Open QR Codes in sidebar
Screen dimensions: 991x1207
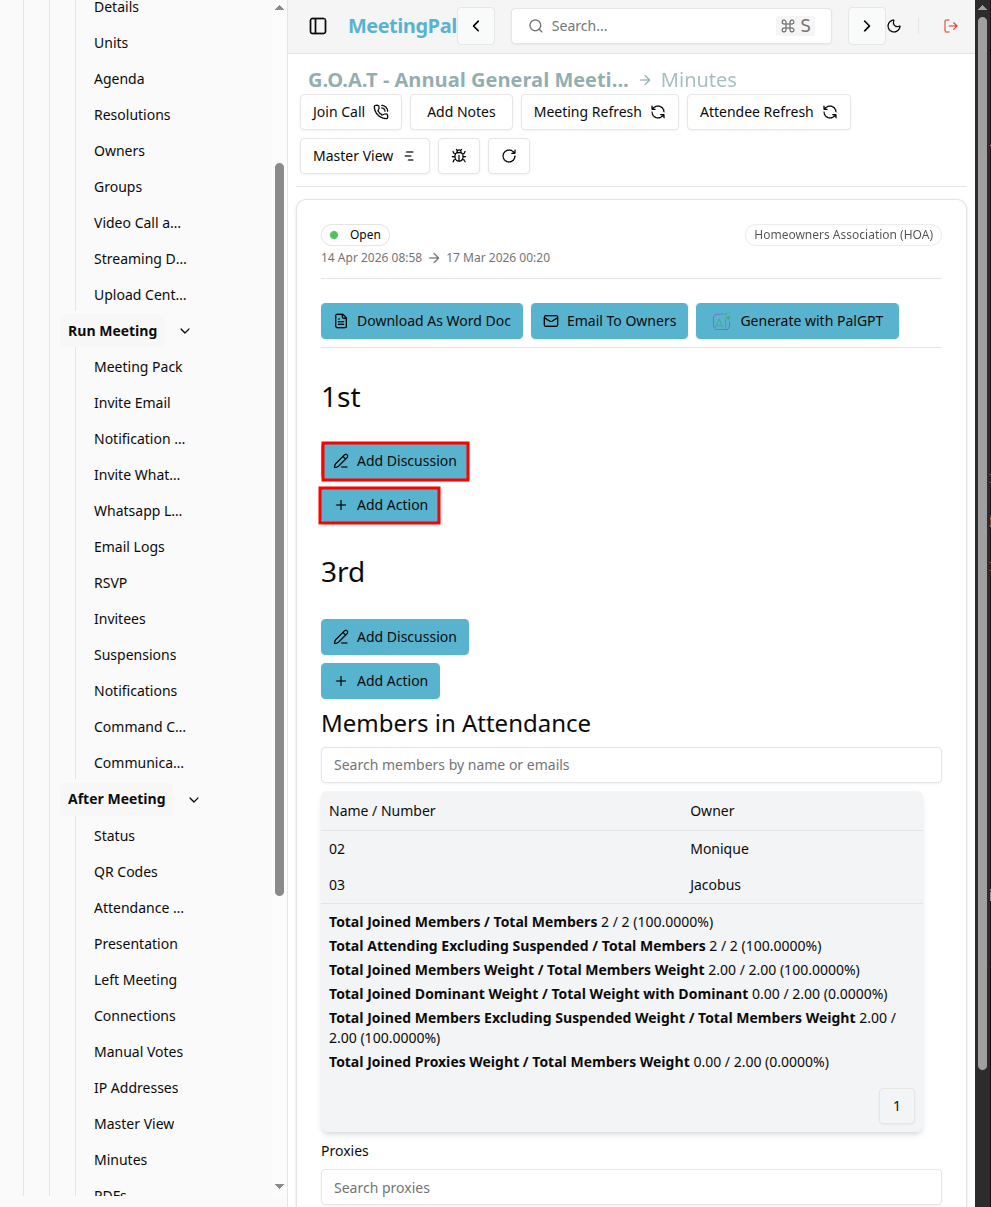click(x=126, y=872)
